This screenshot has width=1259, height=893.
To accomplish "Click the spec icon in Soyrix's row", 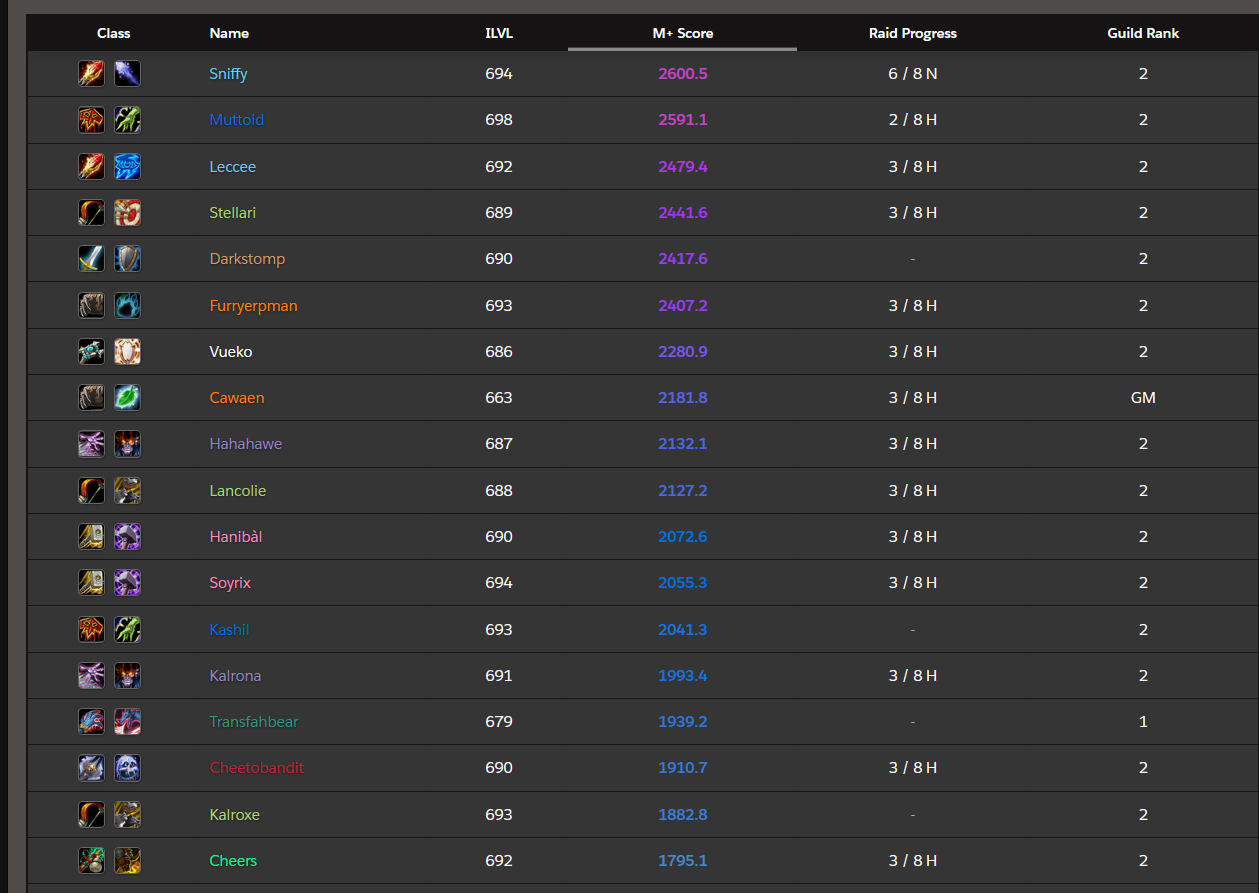I will tap(127, 582).
